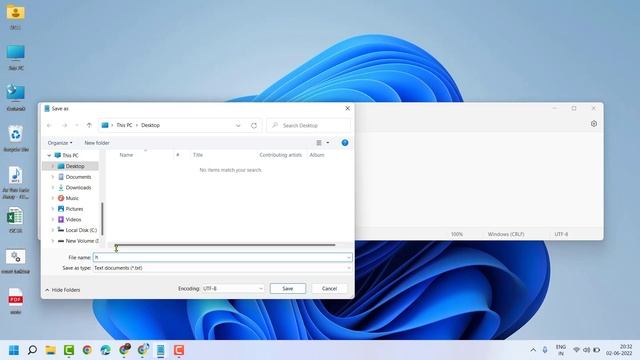Image resolution: width=640 pixels, height=360 pixels.
Task: Launch Google Chrome from the taskbar
Action: pos(87,350)
